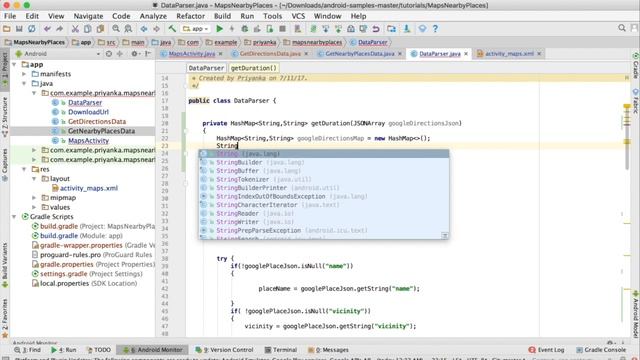Click the Replace toolbar icon
This screenshot has width=640, height=360.
click(x=128, y=29)
